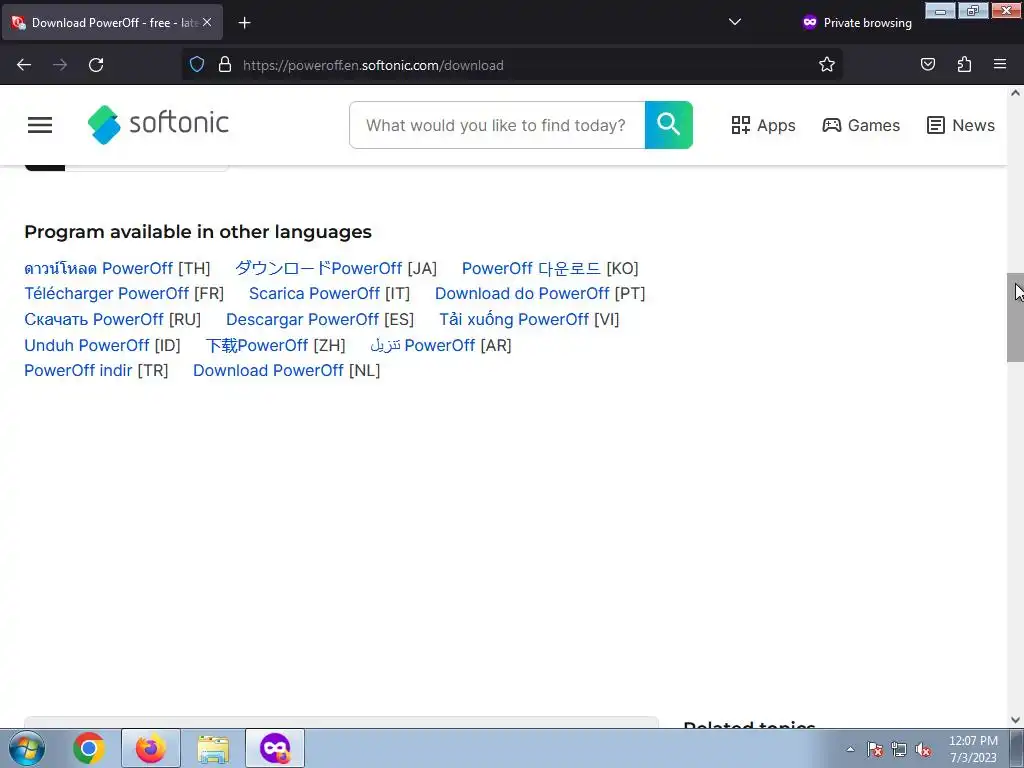Open the taskbar clock and date

(x=973, y=749)
